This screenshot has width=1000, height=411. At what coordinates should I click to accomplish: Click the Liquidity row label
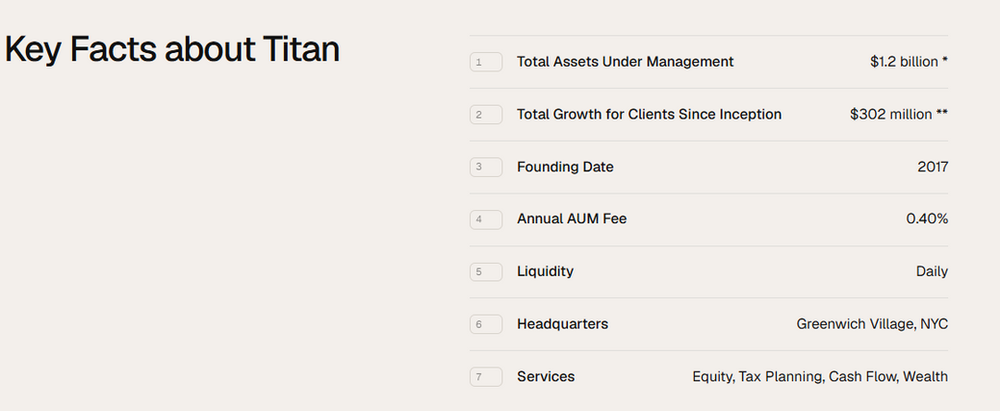(x=545, y=272)
